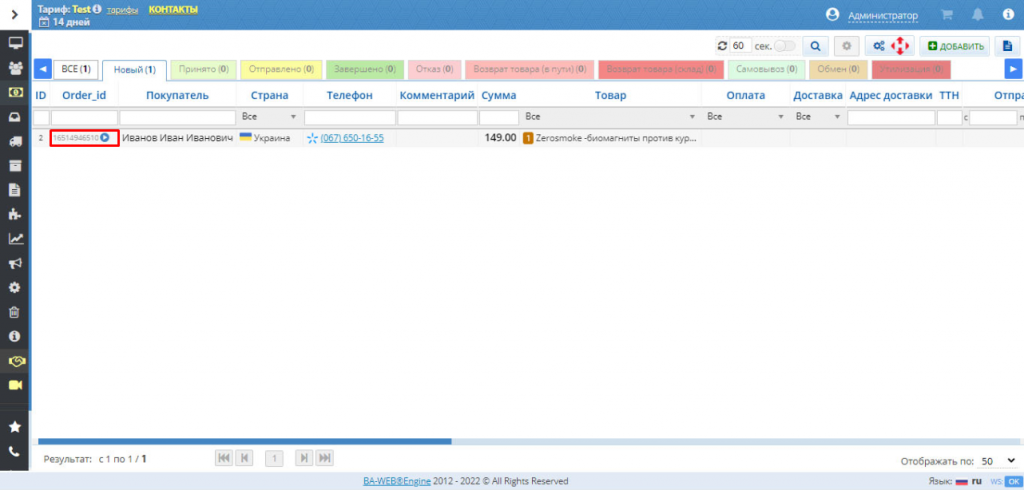Select the Возврат товара (в пути) tab
Screen dimensions: 1024x490
[530, 69]
